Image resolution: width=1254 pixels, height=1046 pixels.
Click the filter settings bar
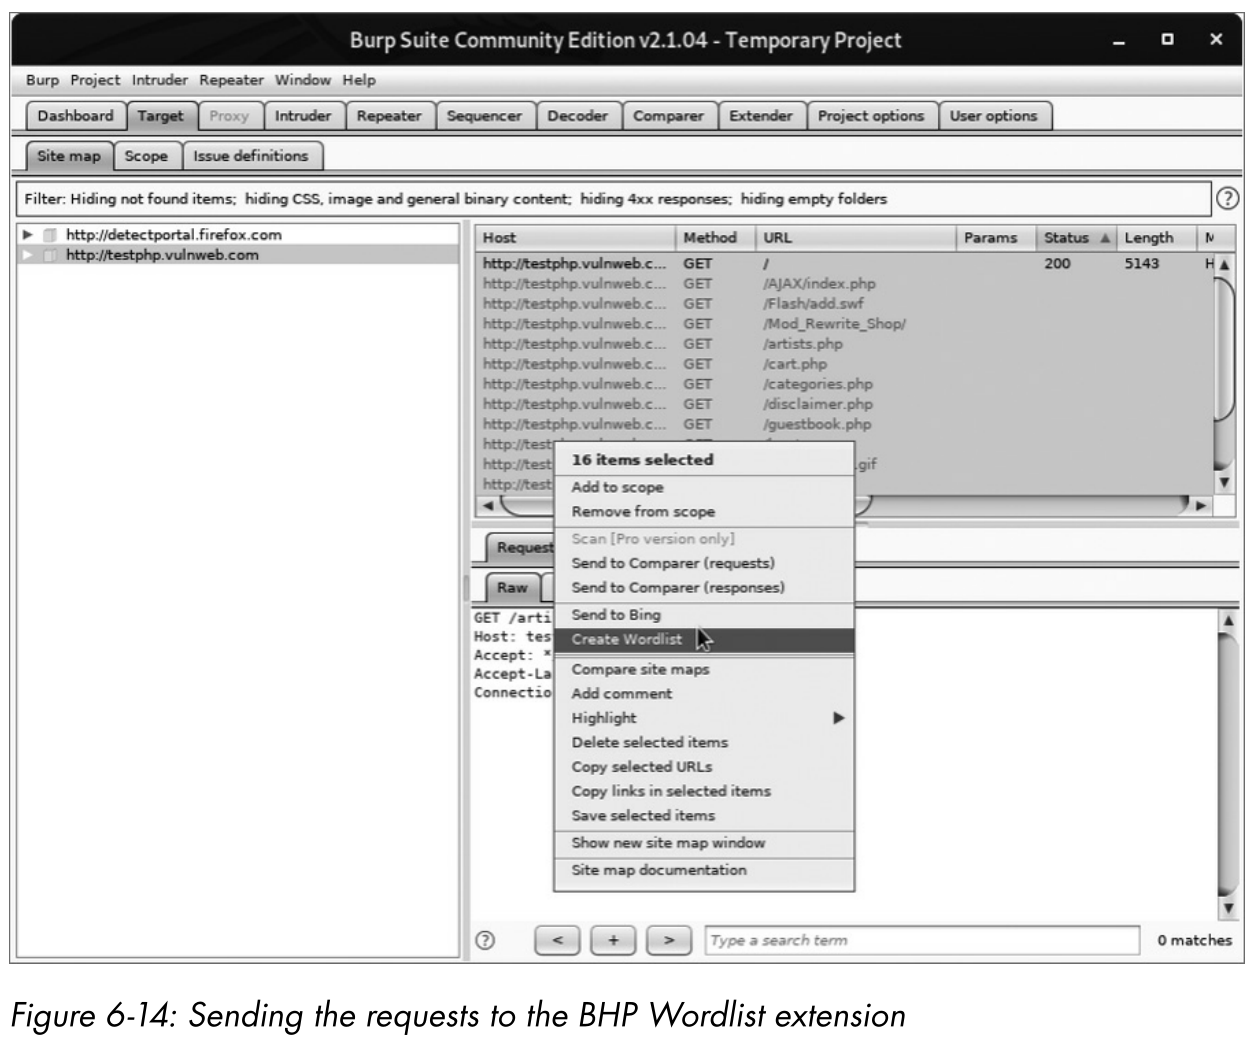tap(613, 199)
